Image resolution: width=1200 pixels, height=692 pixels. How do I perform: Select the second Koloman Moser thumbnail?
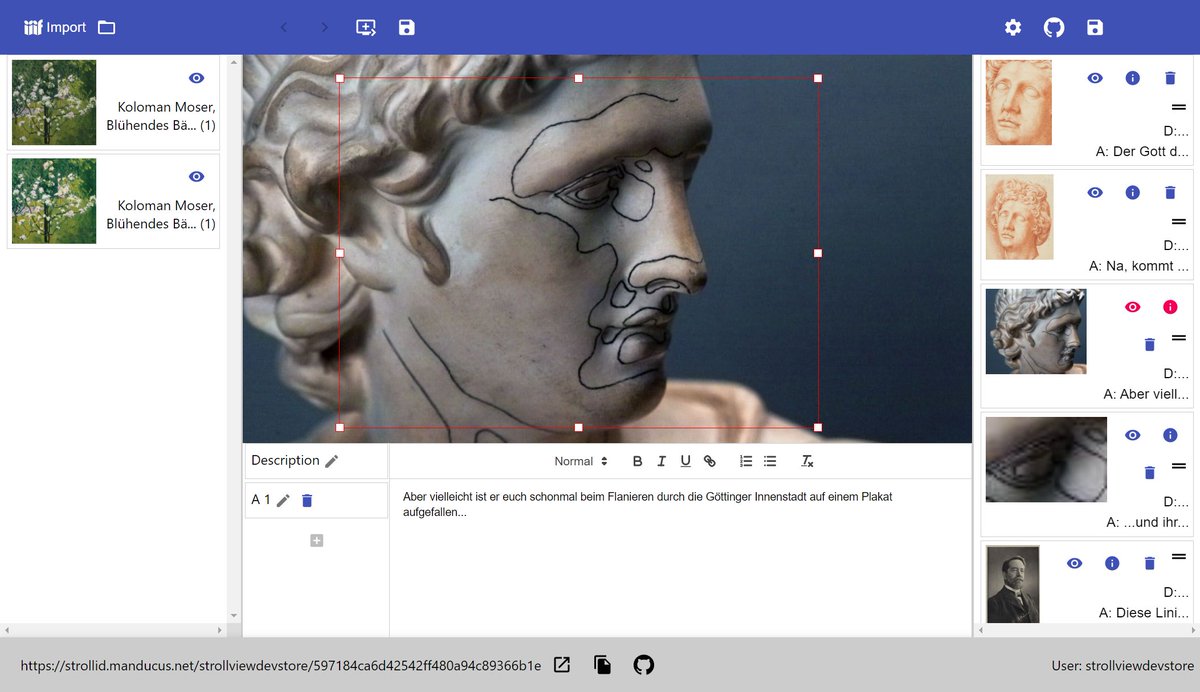pos(54,200)
